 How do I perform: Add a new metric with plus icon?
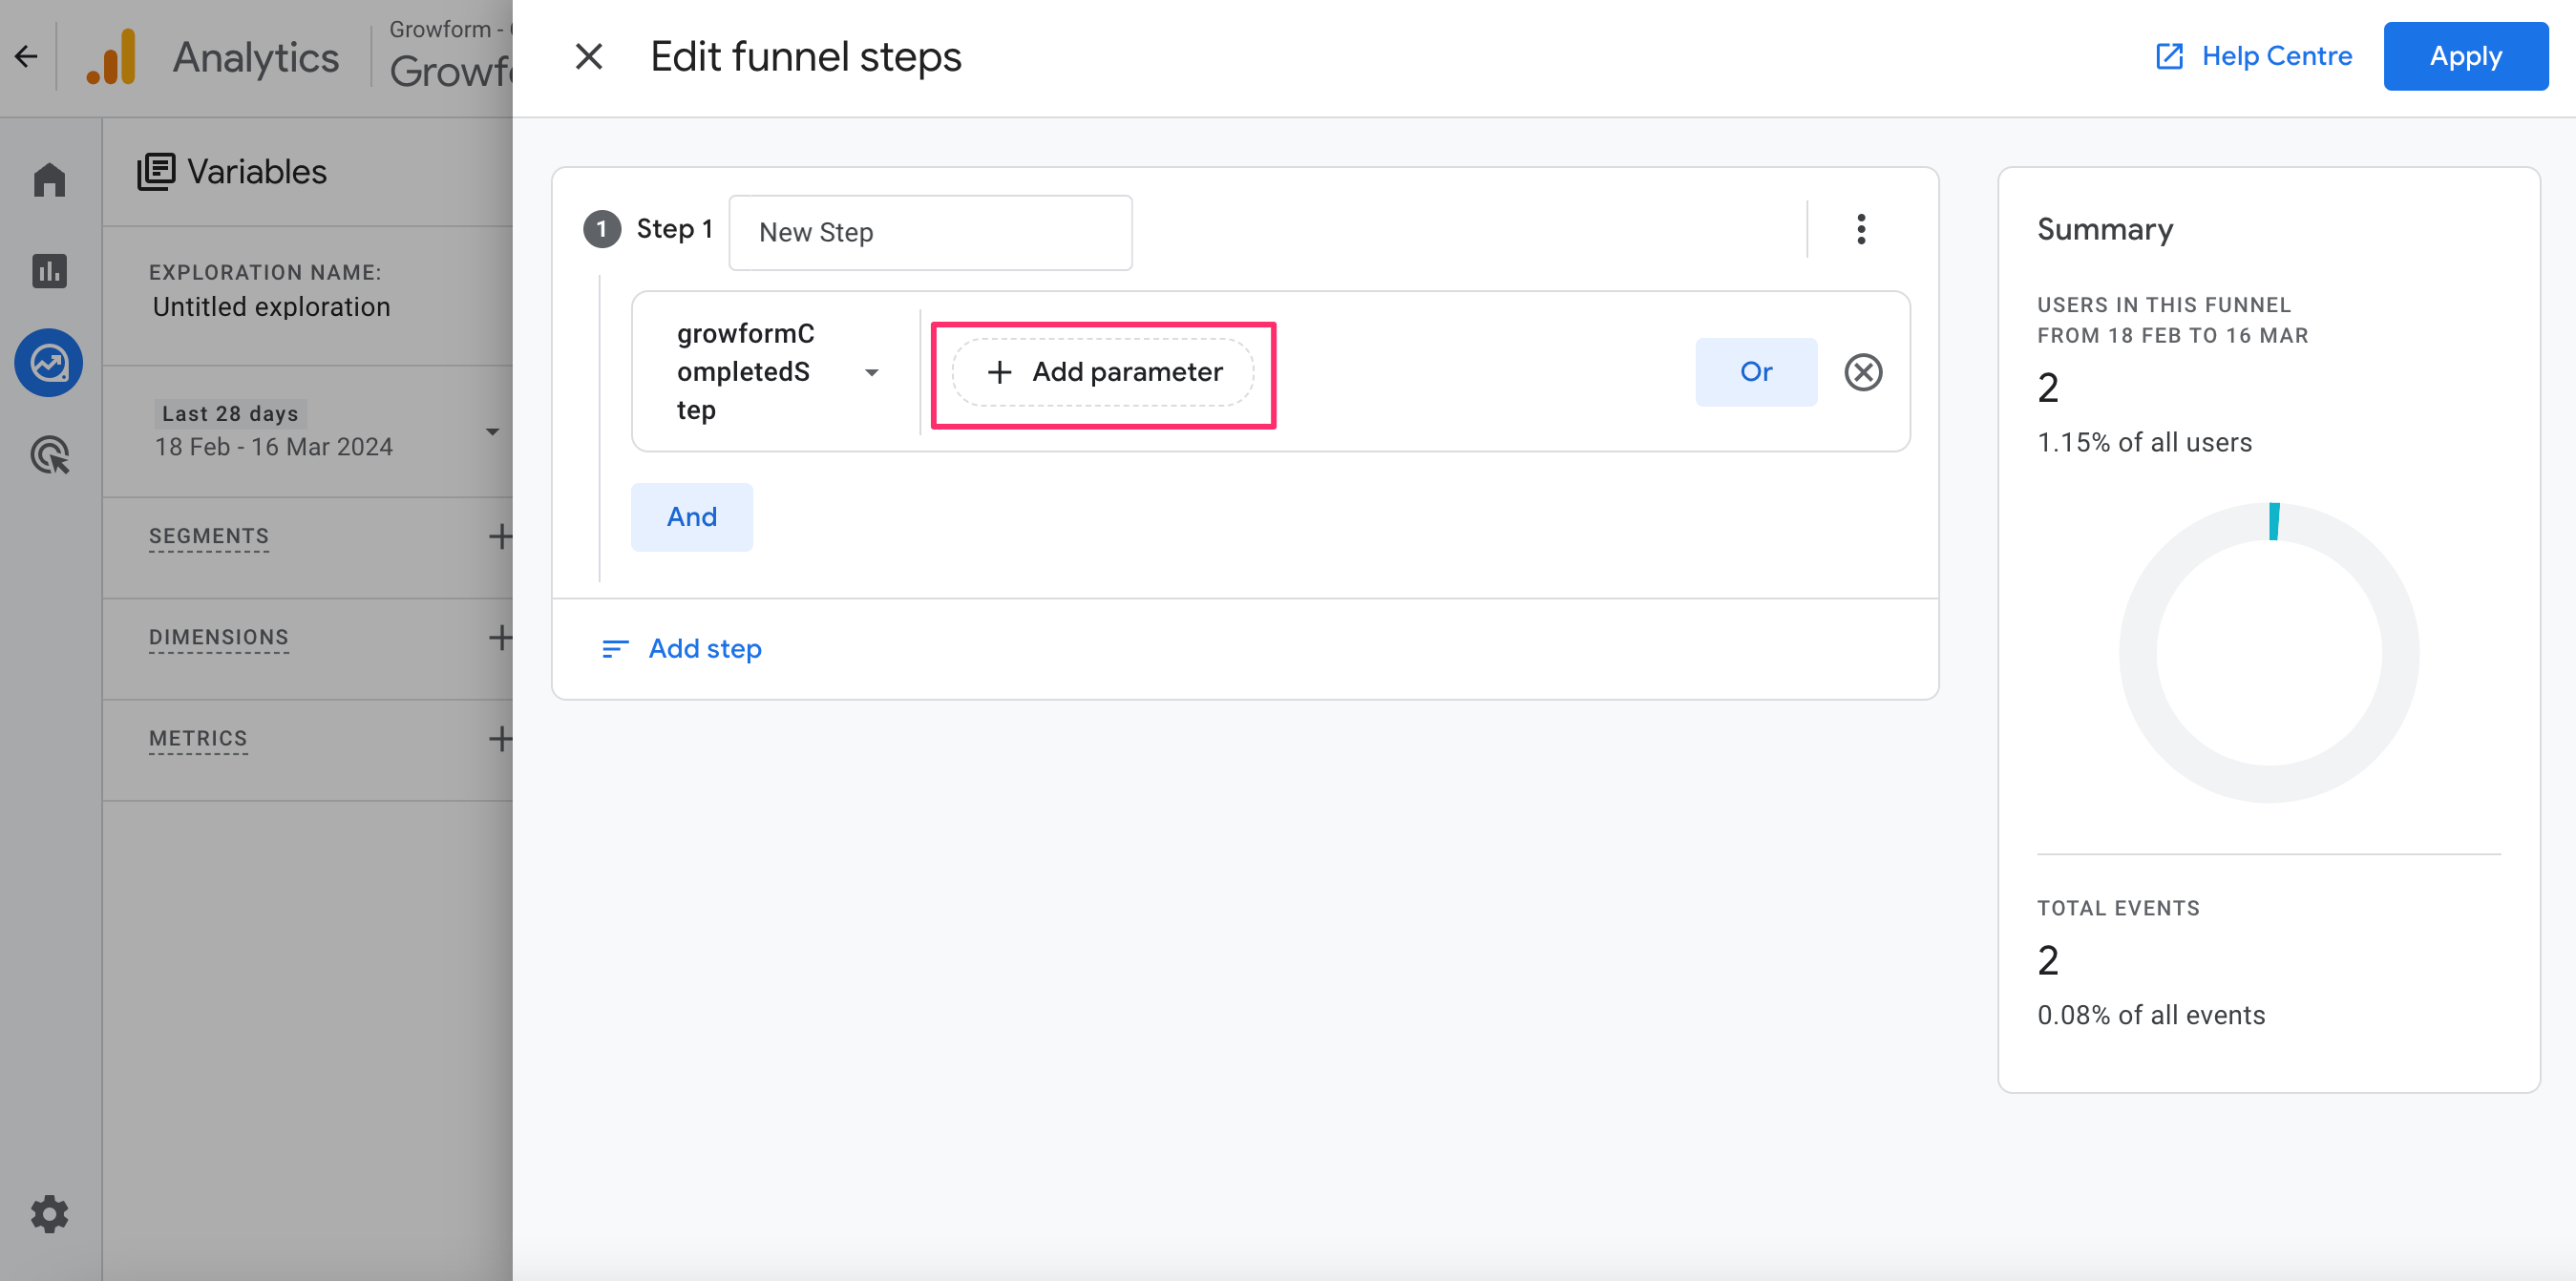[499, 738]
